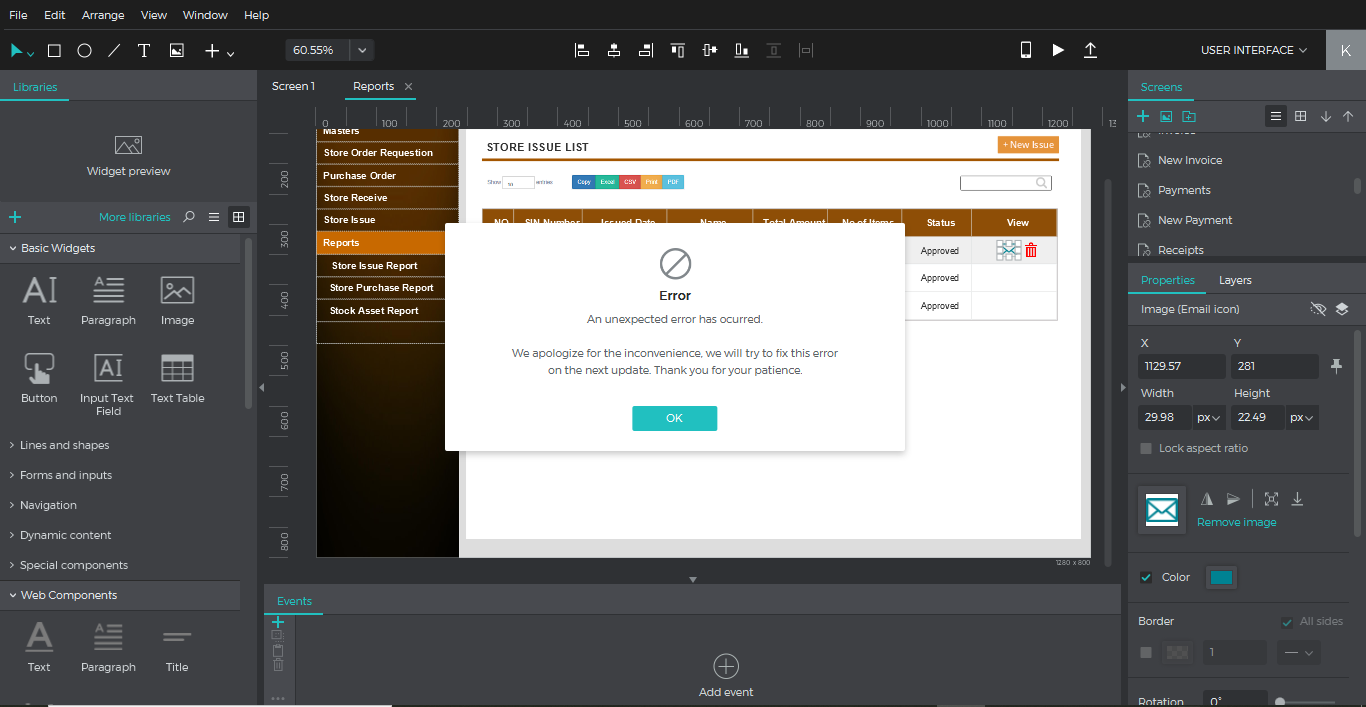Image resolution: width=1366 pixels, height=707 pixels.
Task: Click the Play simulation icon
Action: [1058, 50]
